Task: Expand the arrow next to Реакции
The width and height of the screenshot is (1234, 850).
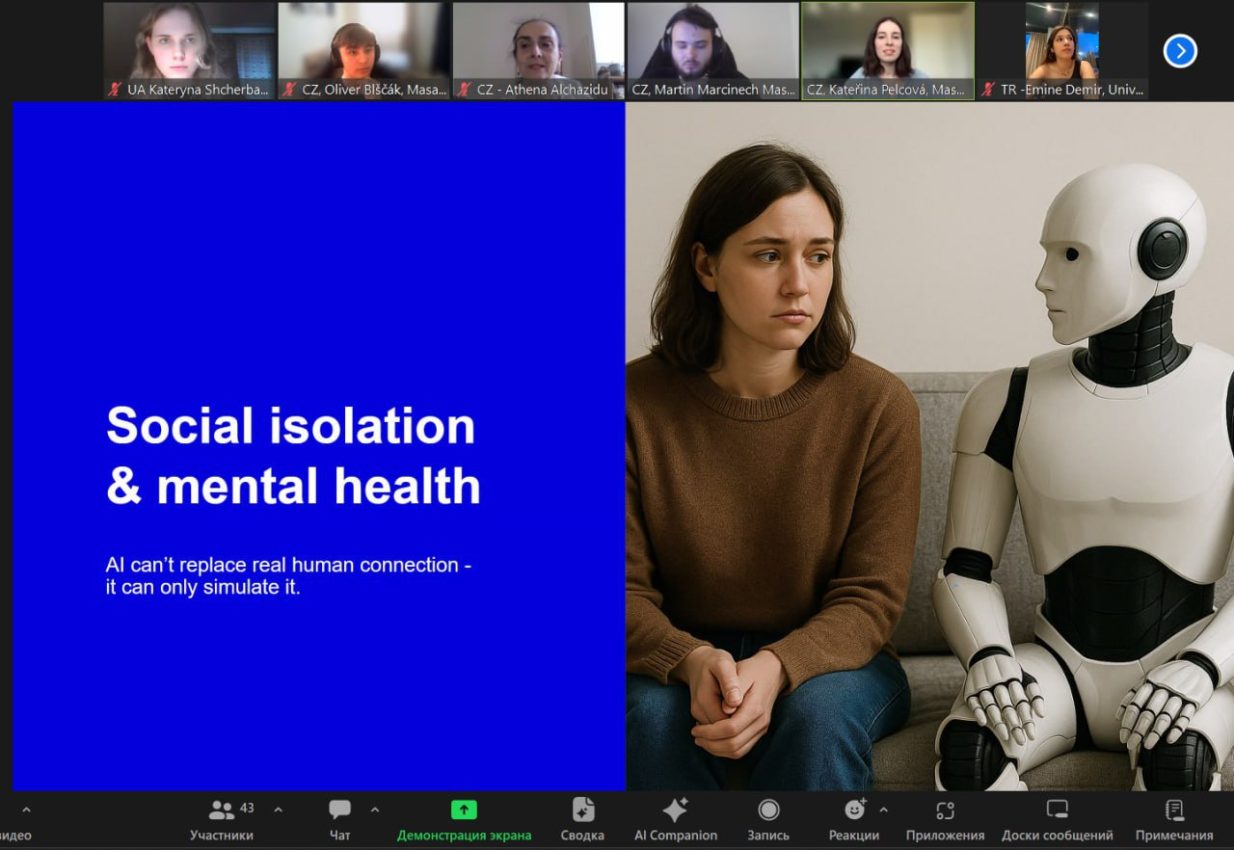Action: [883, 809]
